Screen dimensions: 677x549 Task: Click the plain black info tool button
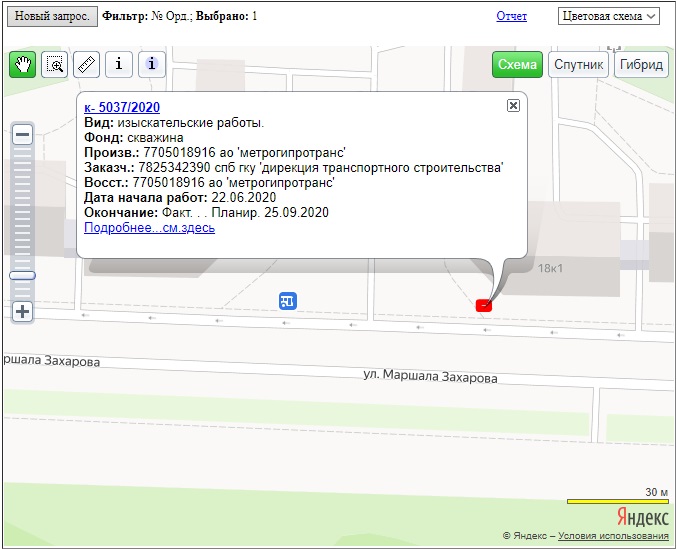[119, 64]
